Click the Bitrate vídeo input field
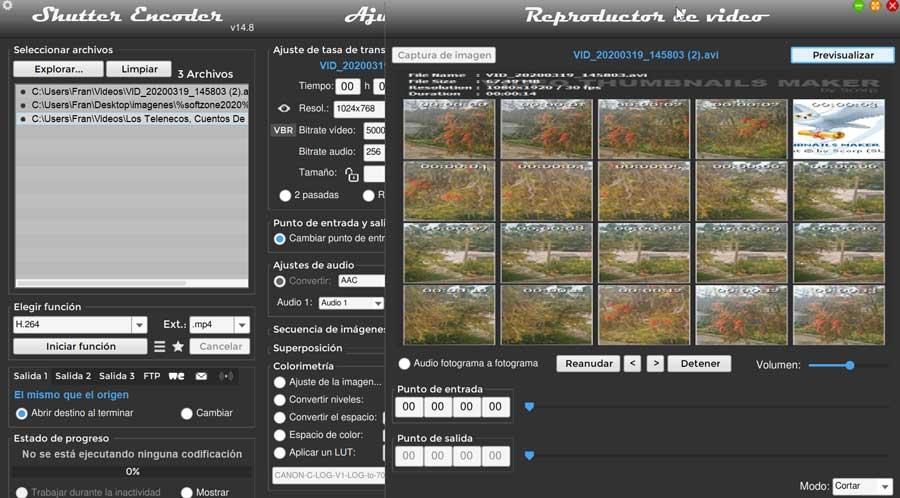The width and height of the screenshot is (900, 498). 374,130
